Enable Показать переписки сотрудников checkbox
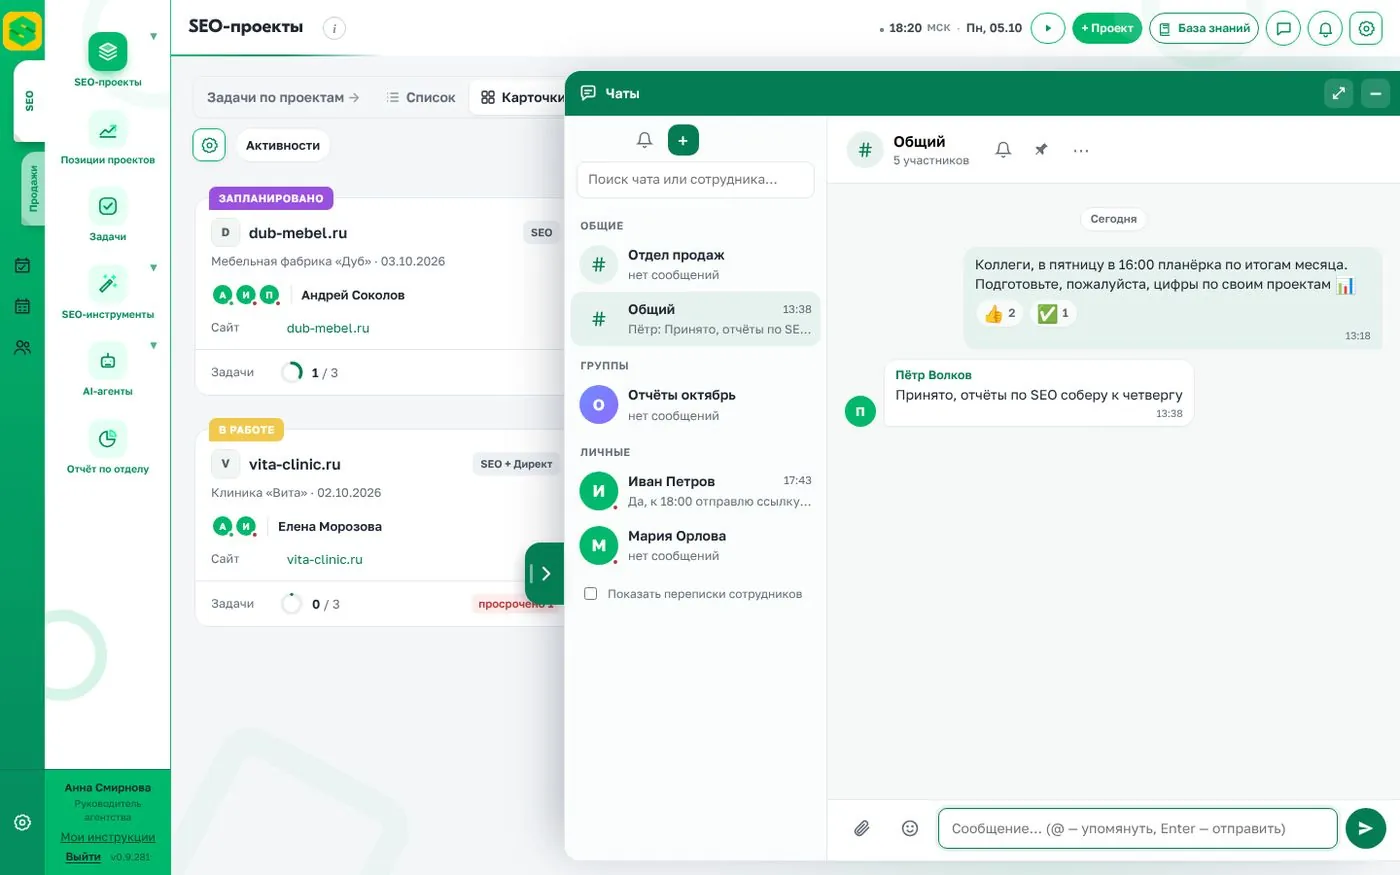Screen dimensions: 1400x875 point(590,594)
